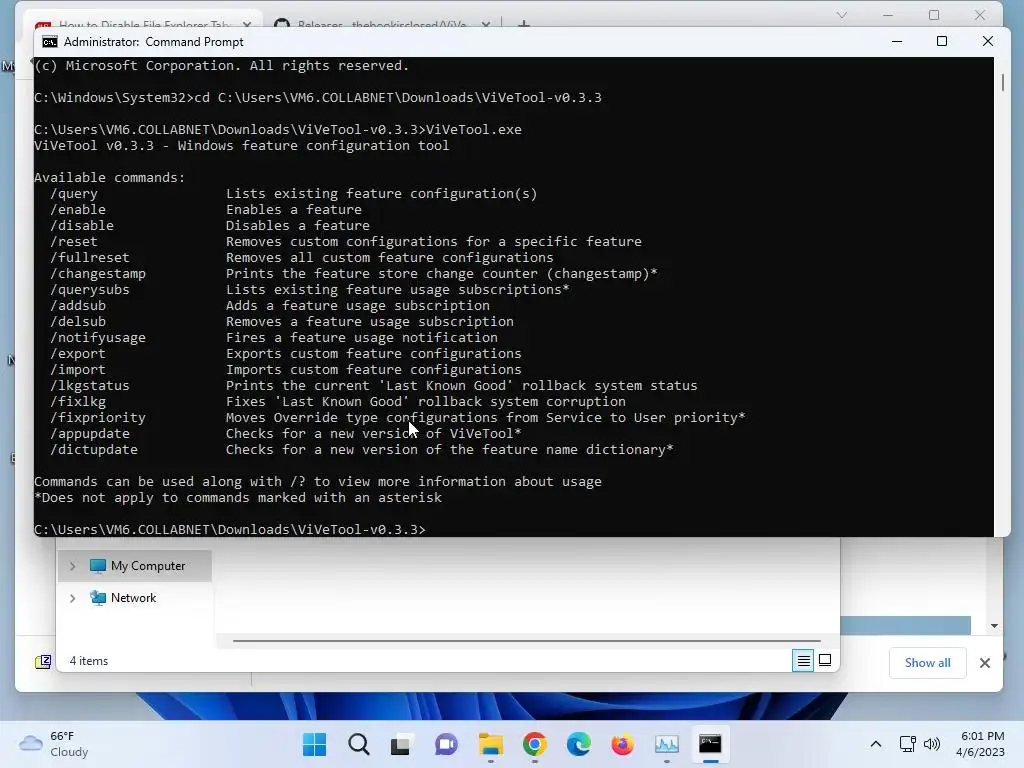Open network settings from the tray
Viewport: 1024px width, 768px height.
[907, 744]
